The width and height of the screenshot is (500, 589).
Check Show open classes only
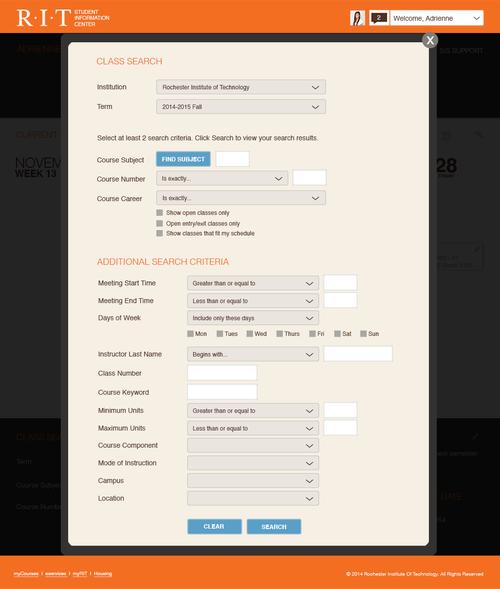(160, 213)
